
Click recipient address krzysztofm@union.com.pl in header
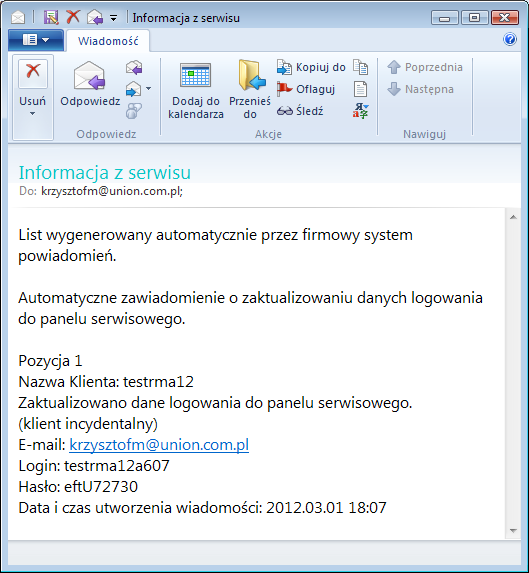click(x=112, y=191)
